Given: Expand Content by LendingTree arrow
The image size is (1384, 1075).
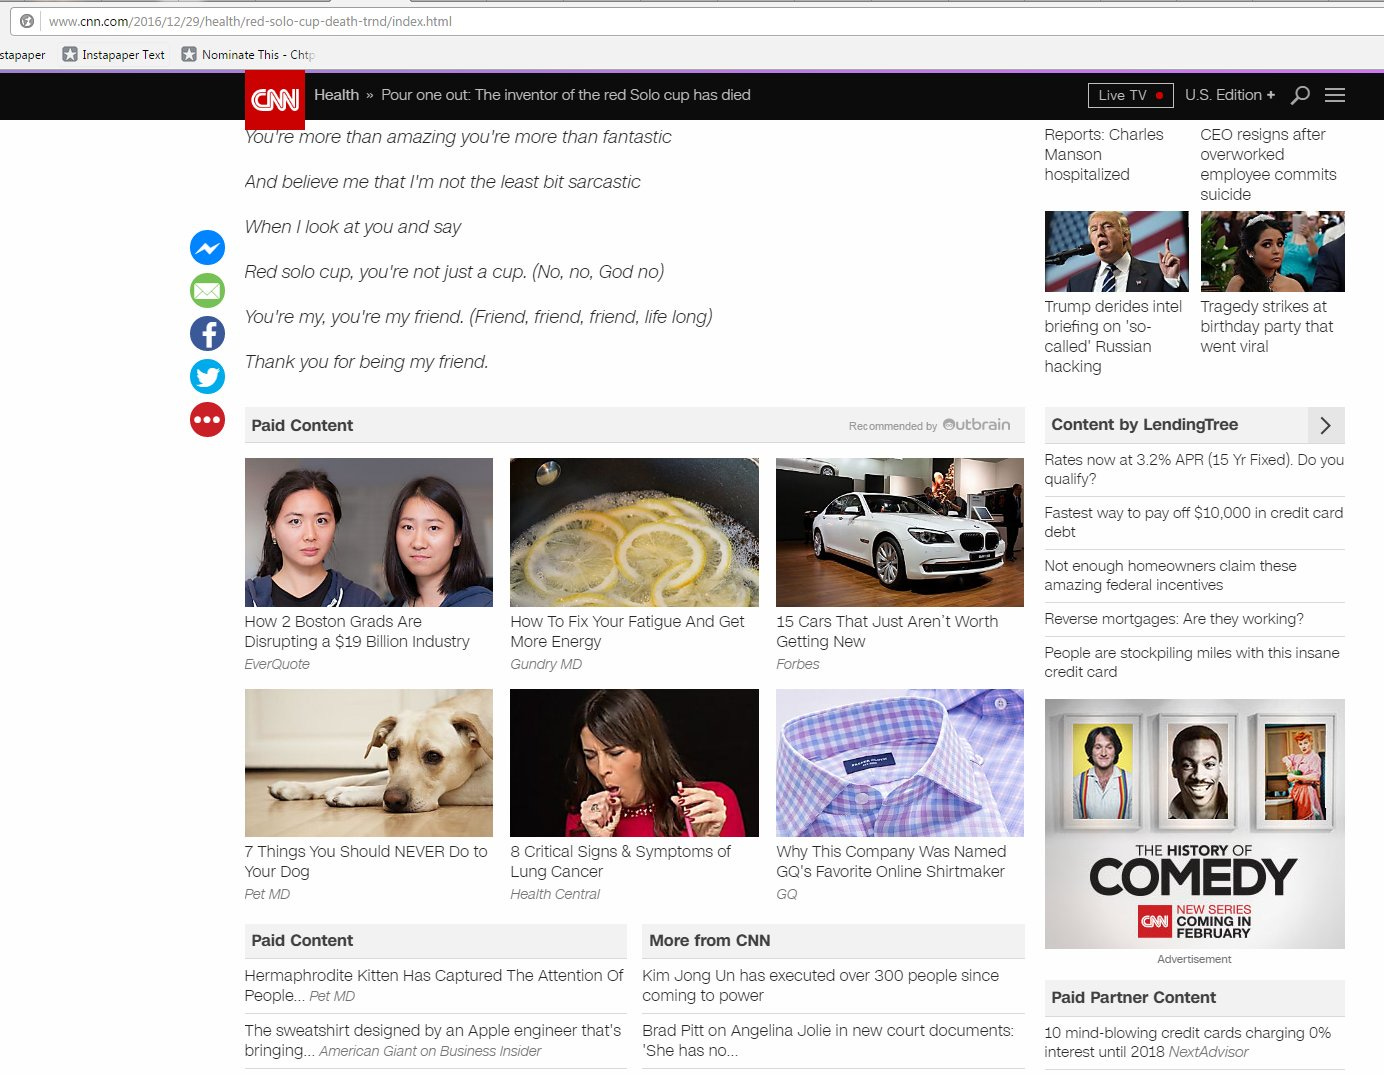Looking at the screenshot, I should pos(1325,425).
